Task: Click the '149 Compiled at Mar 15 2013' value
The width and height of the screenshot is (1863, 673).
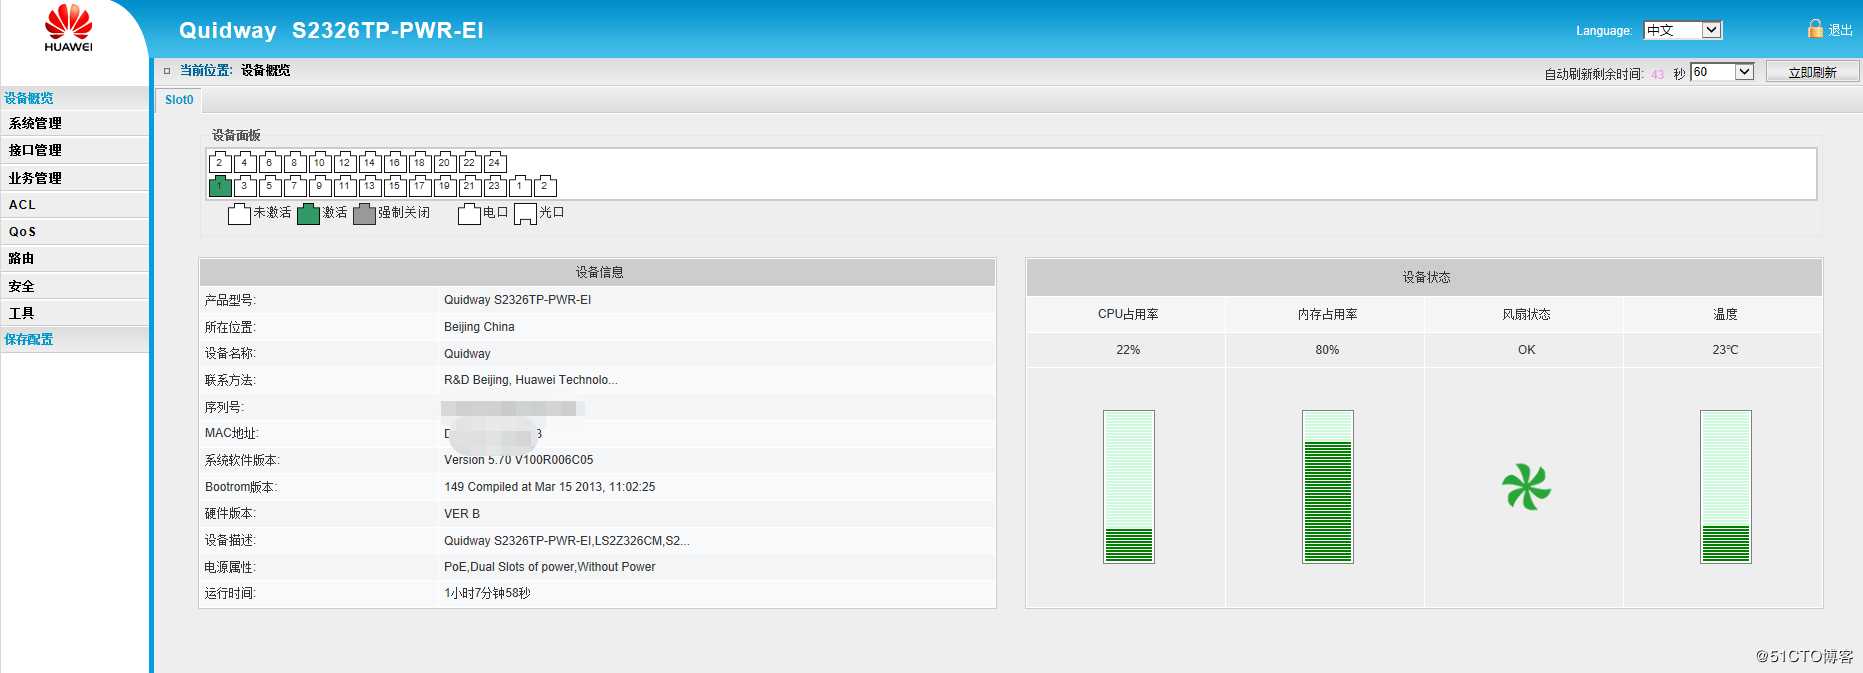Action: [x=550, y=487]
